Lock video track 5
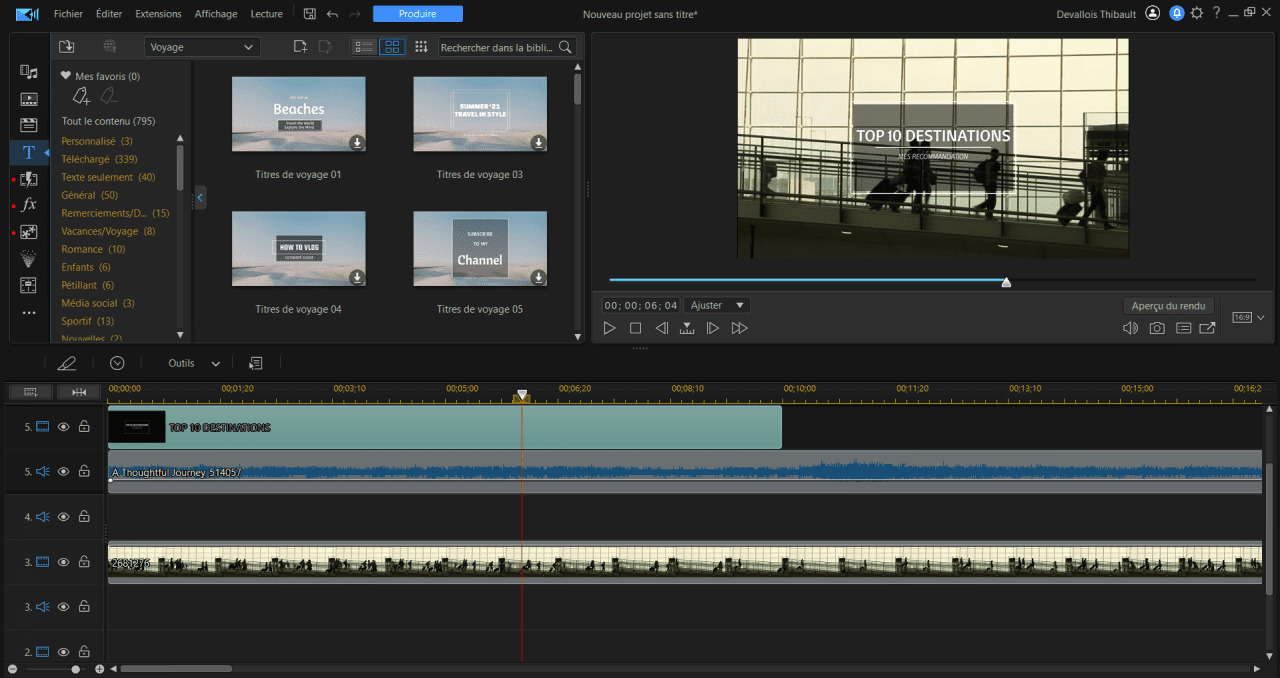Viewport: 1280px width, 678px height. (x=84, y=427)
